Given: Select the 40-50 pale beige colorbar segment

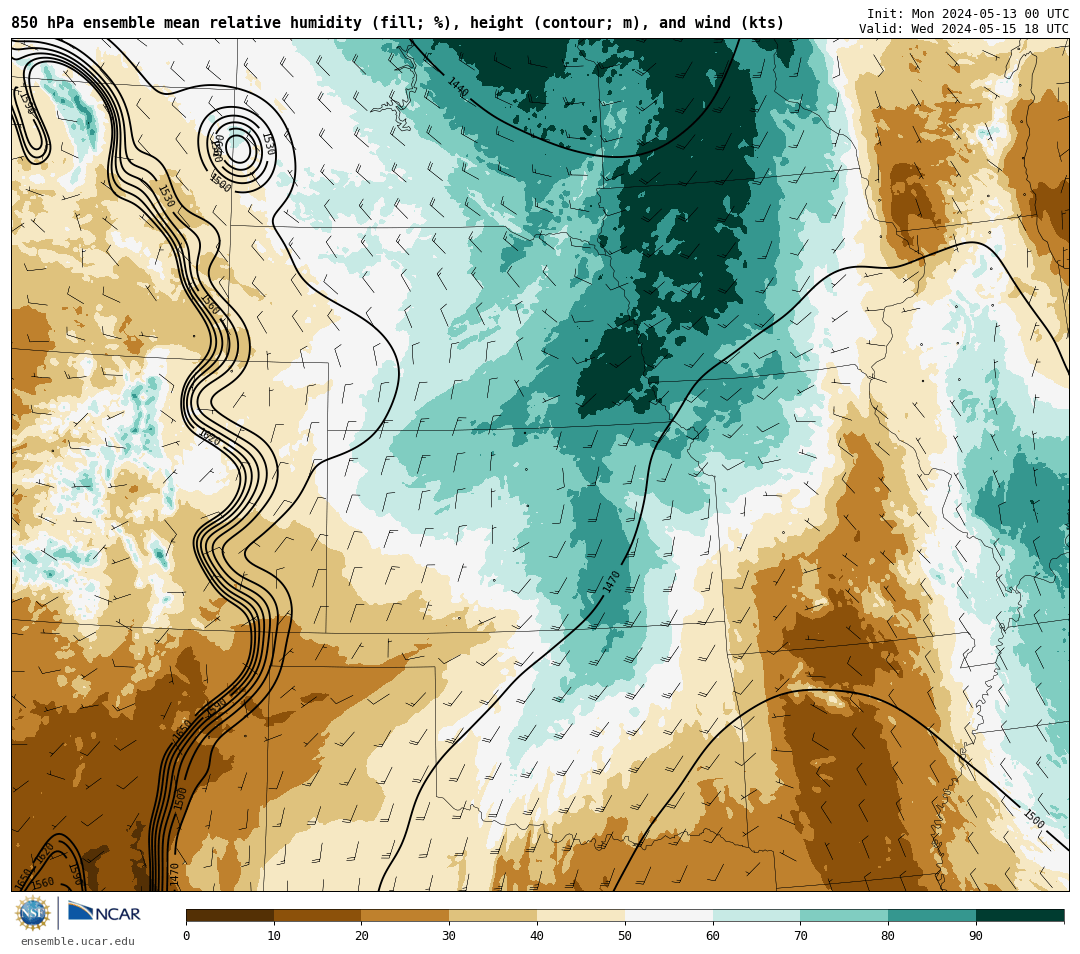Looking at the screenshot, I should pos(581,916).
